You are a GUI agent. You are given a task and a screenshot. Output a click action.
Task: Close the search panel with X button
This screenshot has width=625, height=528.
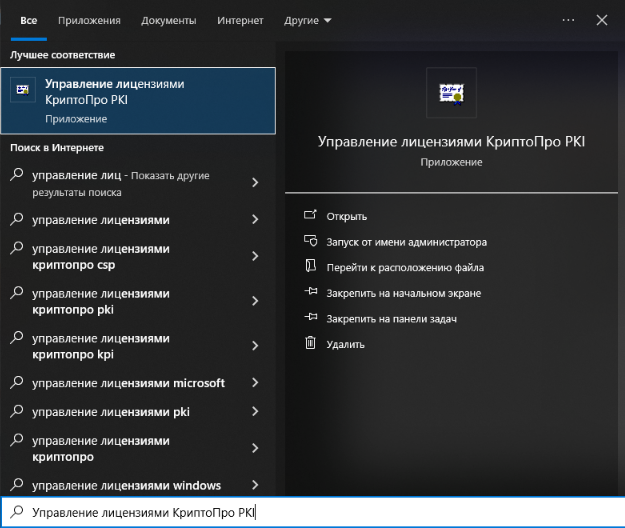click(602, 20)
